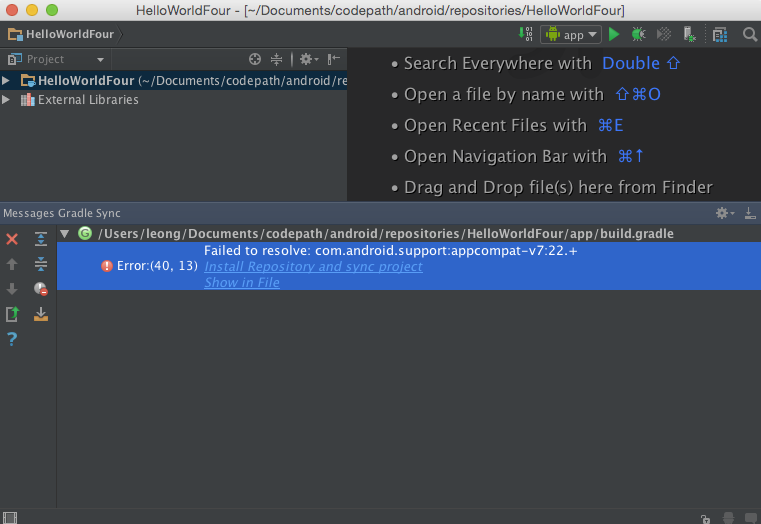This screenshot has width=761, height=524.
Task: Go to next message down arrow
Action: (12, 289)
